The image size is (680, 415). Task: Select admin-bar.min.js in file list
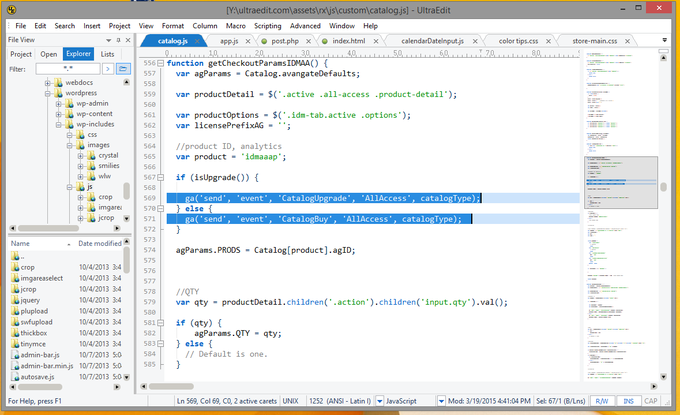pyautogui.click(x=47, y=366)
